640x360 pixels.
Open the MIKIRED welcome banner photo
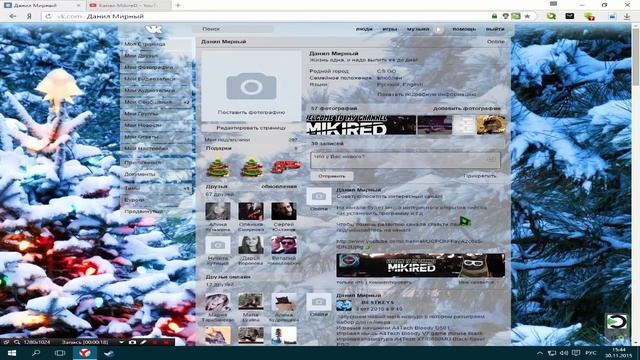click(x=361, y=124)
